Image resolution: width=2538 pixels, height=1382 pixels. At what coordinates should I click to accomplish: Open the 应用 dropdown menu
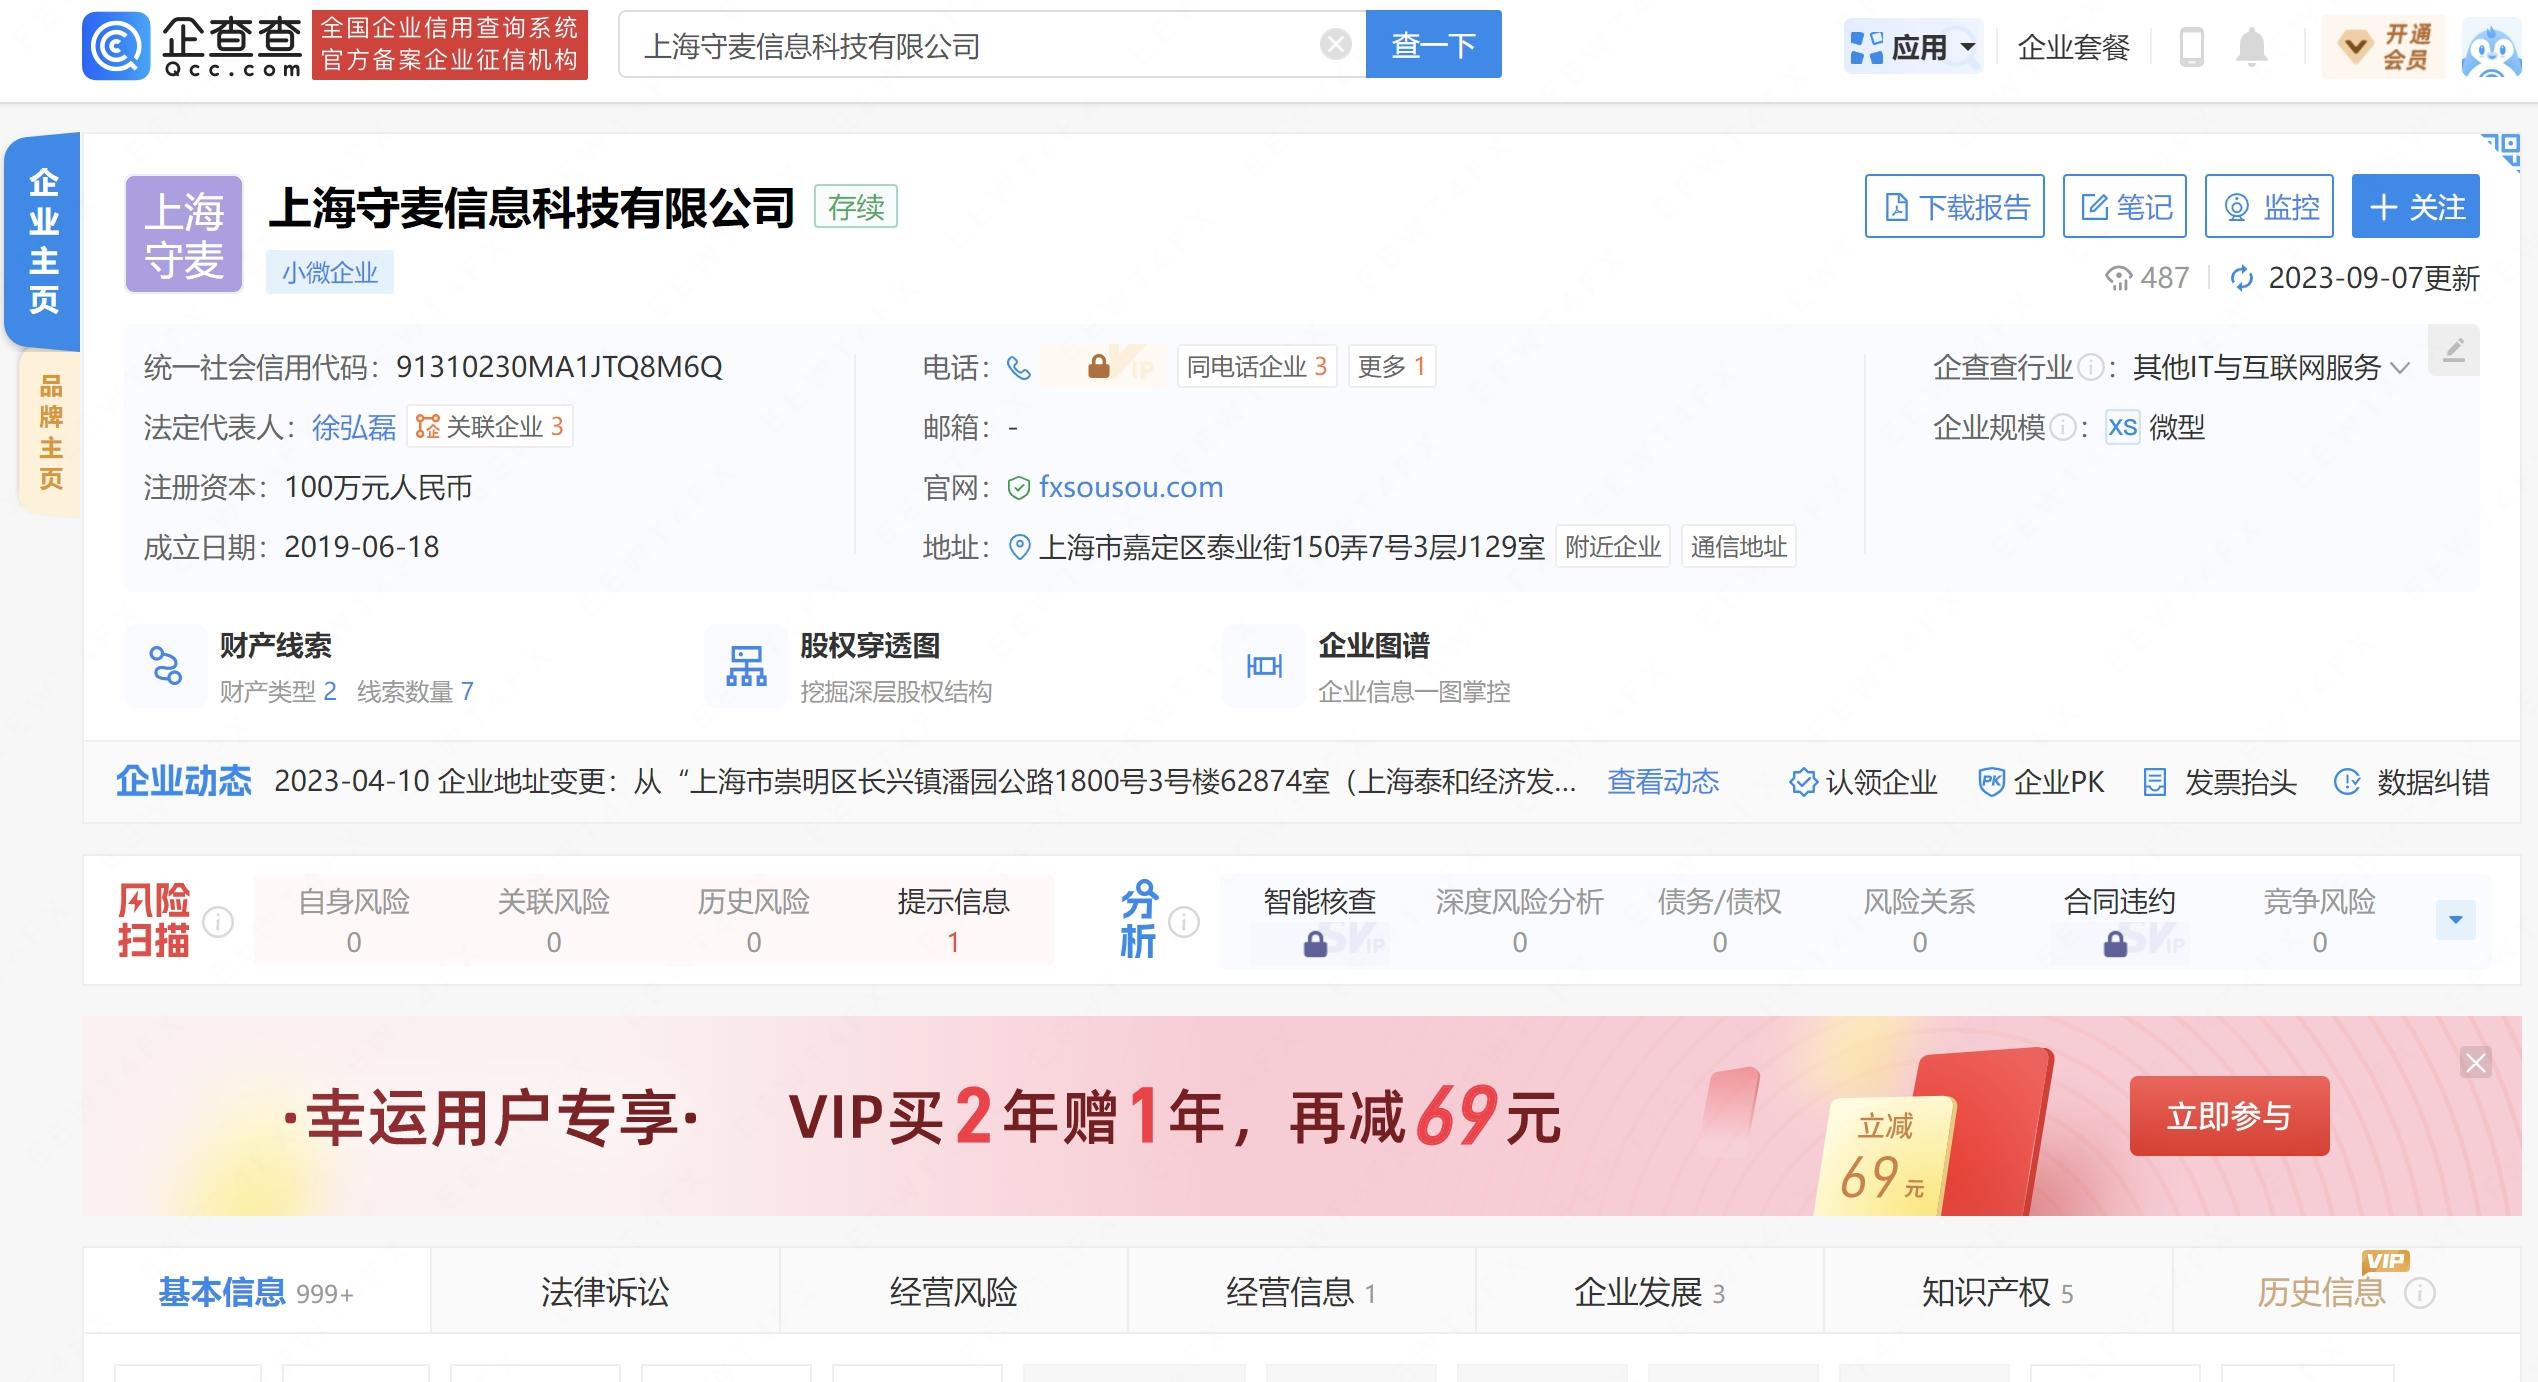1913,47
